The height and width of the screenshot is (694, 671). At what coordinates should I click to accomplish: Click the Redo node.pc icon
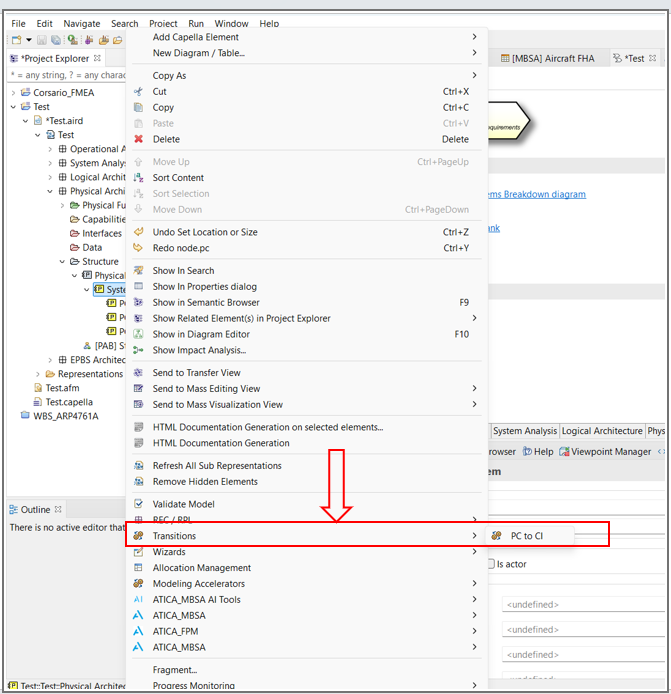pyautogui.click(x=139, y=248)
